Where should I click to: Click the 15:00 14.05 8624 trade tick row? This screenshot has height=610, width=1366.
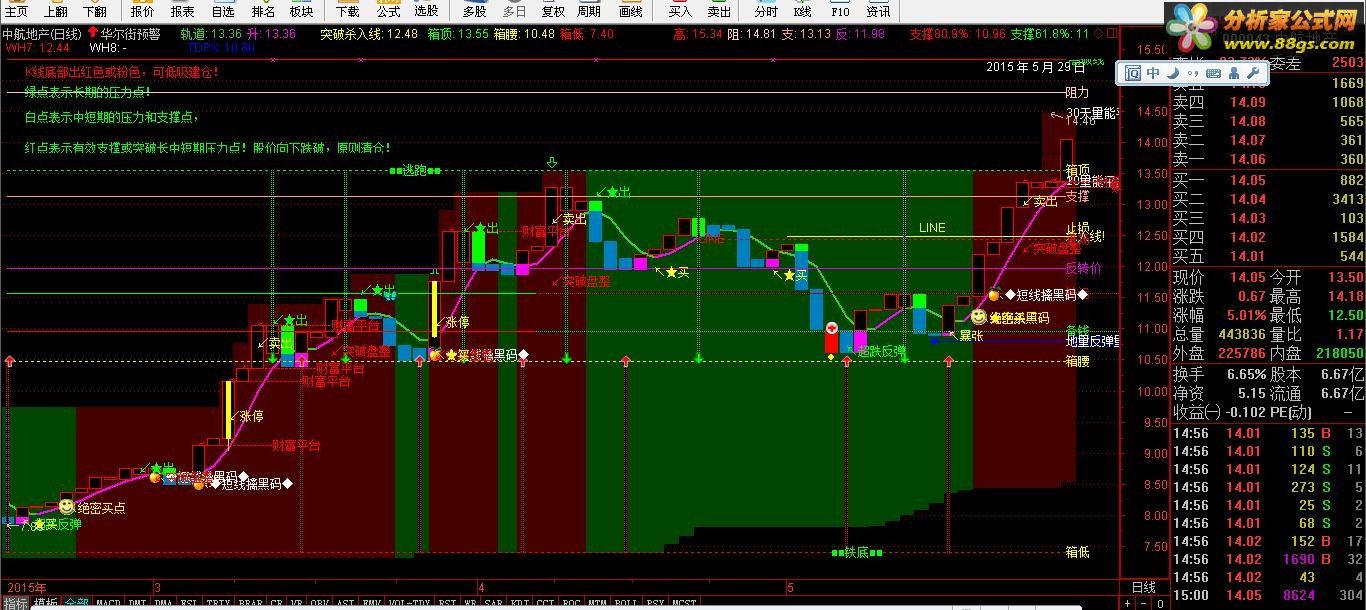(1268, 596)
